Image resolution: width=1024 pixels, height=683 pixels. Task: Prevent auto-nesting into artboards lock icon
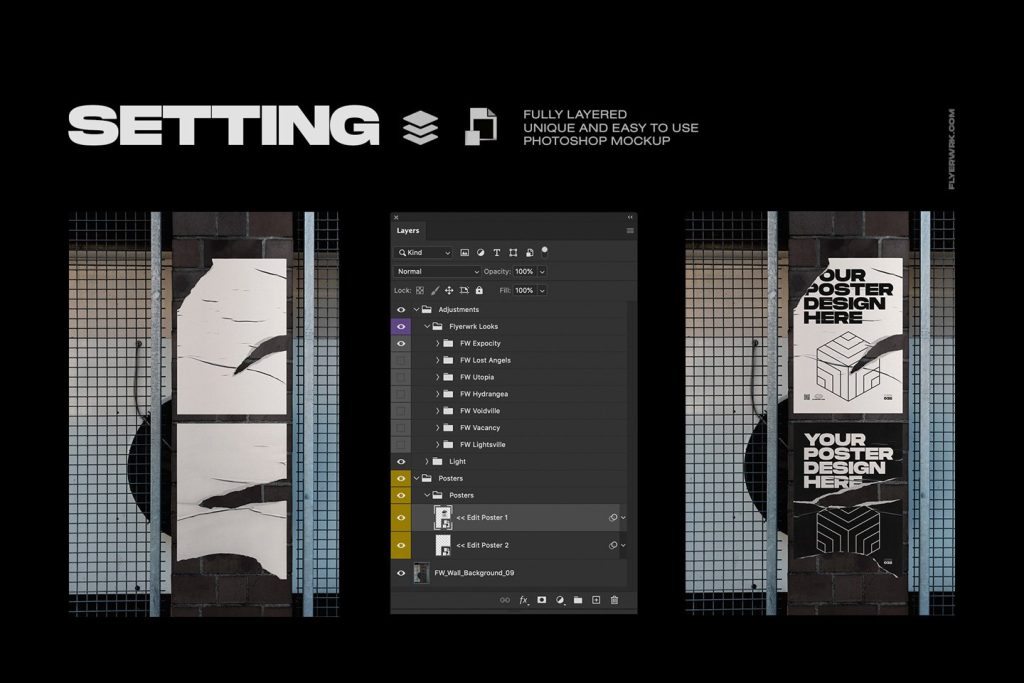[x=464, y=291]
